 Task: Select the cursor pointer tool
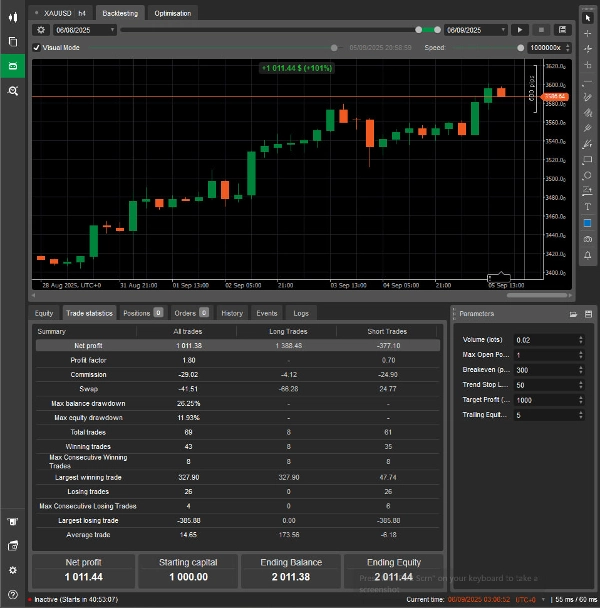[x=588, y=18]
